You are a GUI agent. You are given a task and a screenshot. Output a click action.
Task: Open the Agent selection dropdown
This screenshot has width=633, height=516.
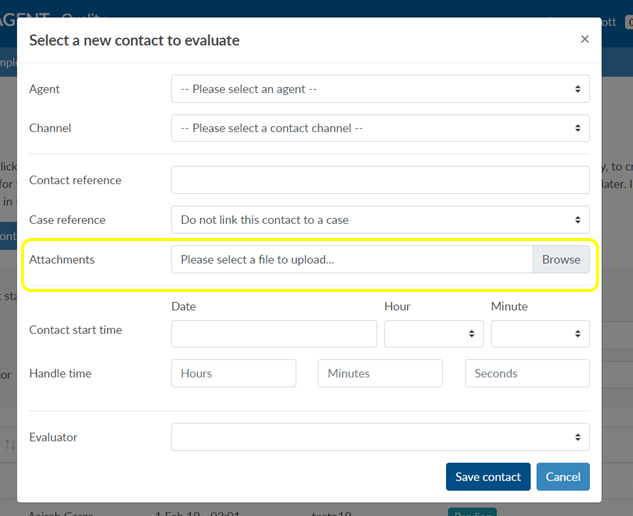pos(380,89)
